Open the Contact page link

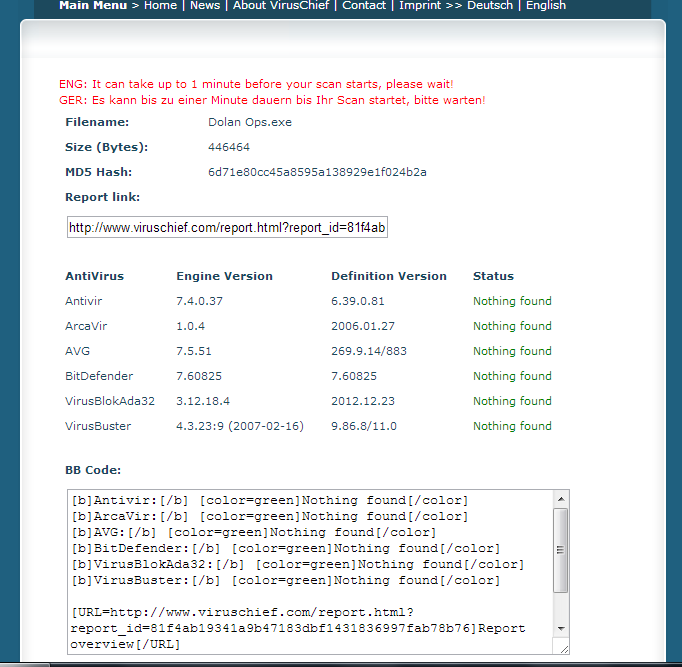pyautogui.click(x=364, y=5)
